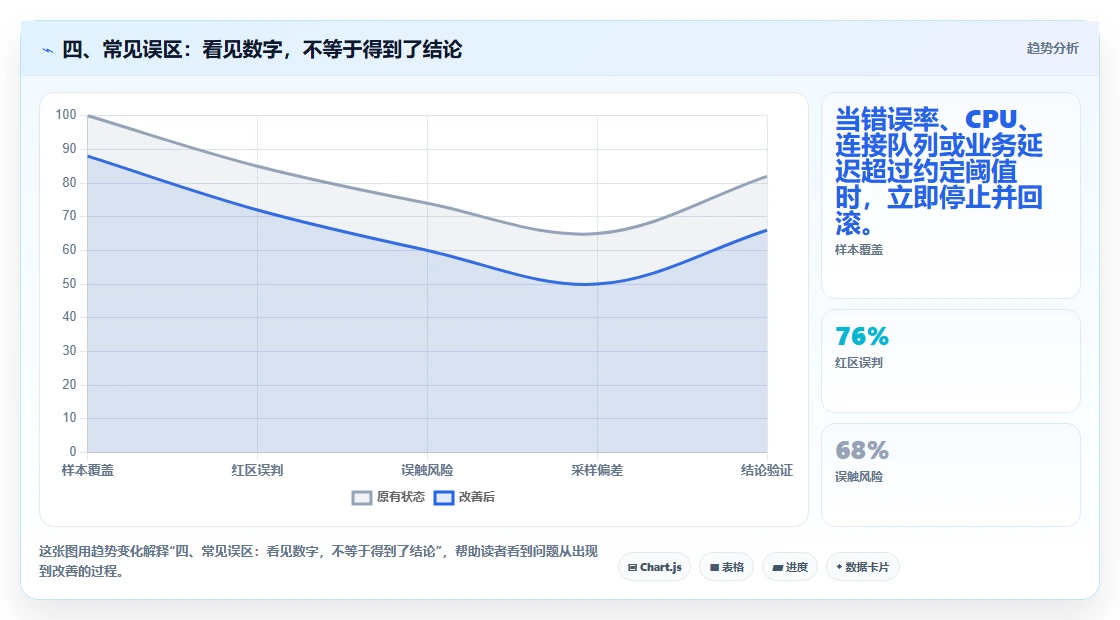Select the Chart.js tag
This screenshot has width=1120, height=620.
click(654, 567)
